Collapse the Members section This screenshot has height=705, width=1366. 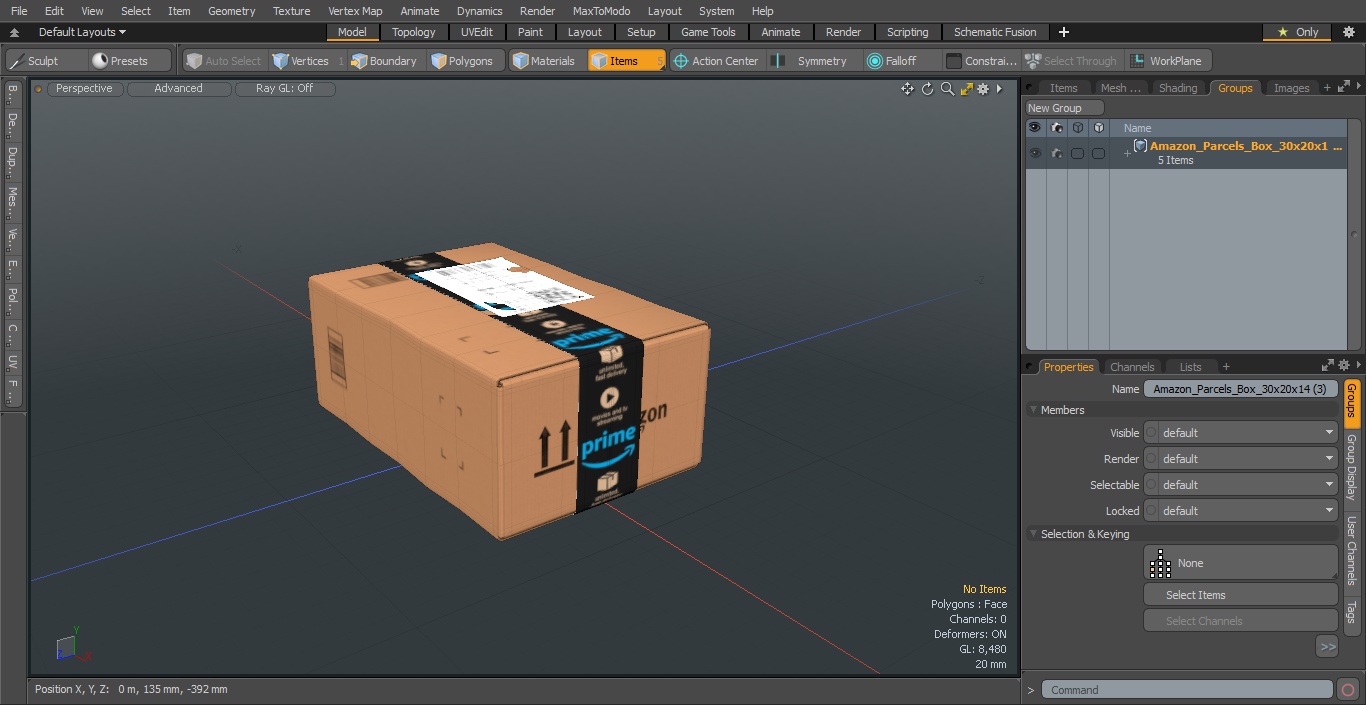coord(1033,410)
